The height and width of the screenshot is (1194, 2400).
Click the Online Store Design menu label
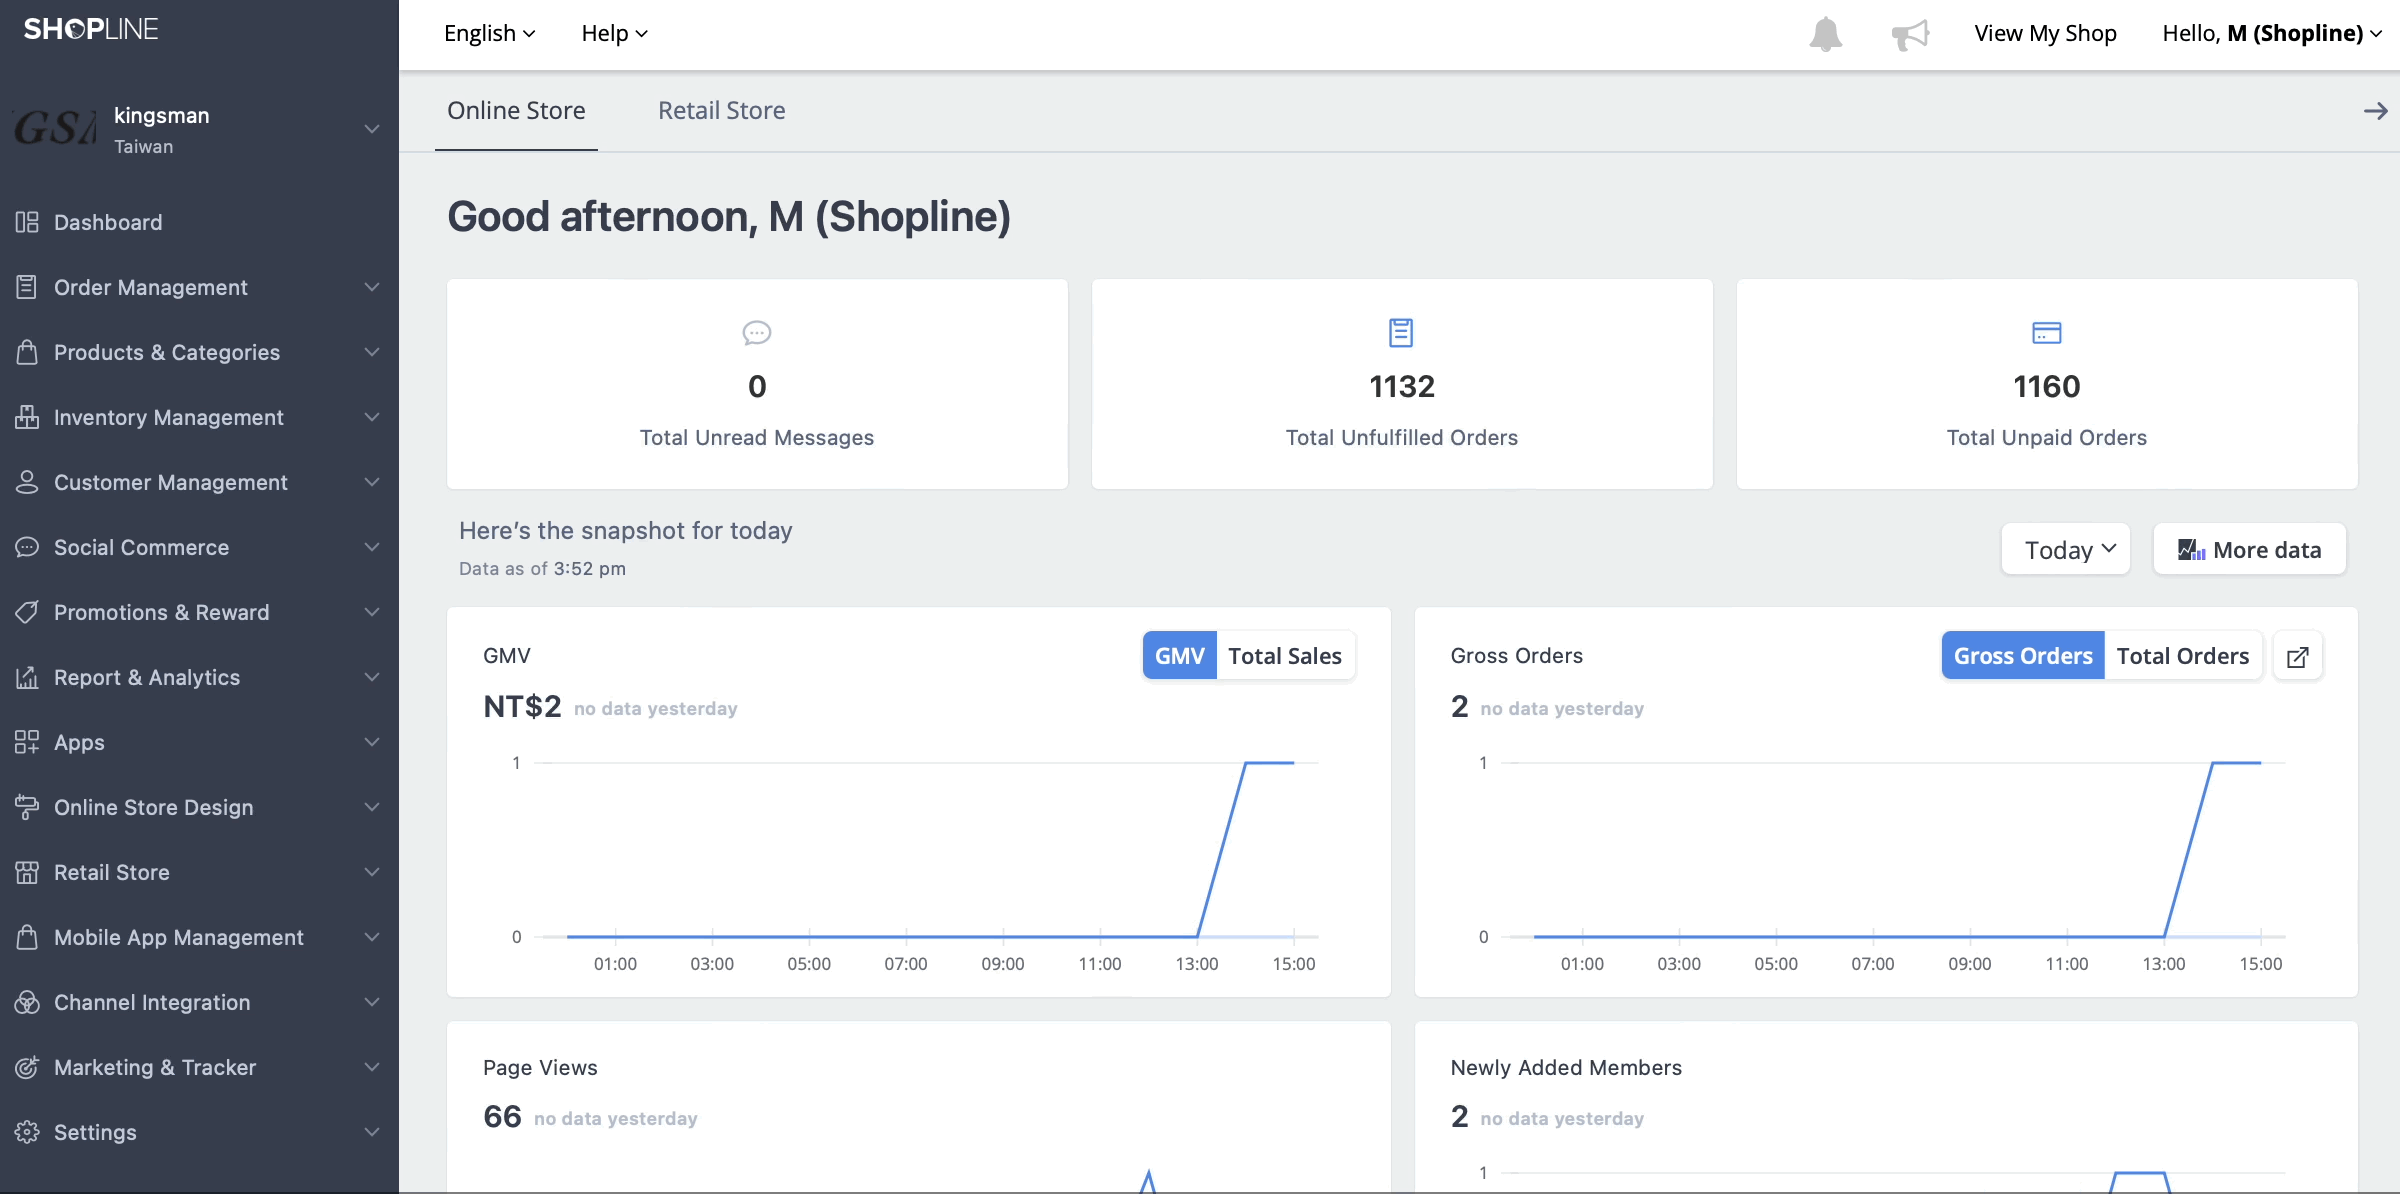click(x=154, y=807)
